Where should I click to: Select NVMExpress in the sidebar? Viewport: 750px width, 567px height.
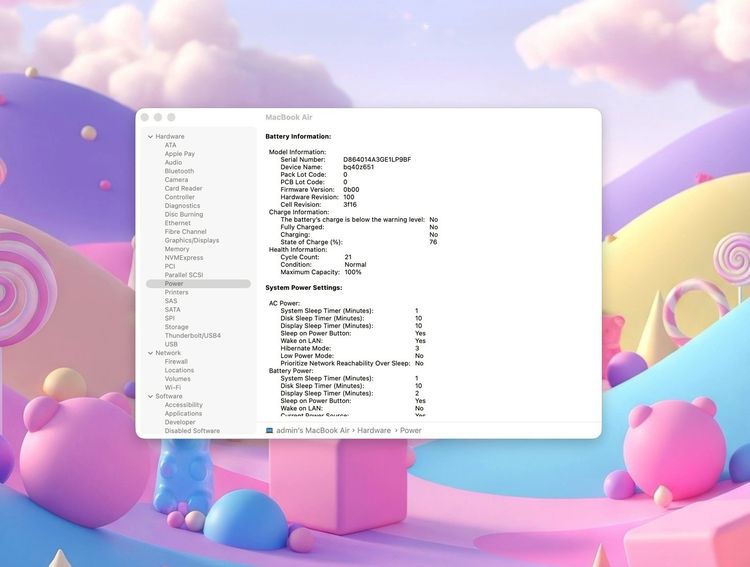pos(184,257)
